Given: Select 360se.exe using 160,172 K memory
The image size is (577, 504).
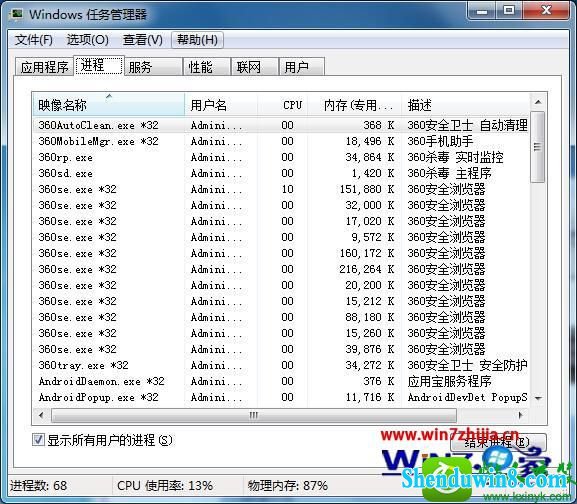Looking at the screenshot, I should pyautogui.click(x=281, y=253).
